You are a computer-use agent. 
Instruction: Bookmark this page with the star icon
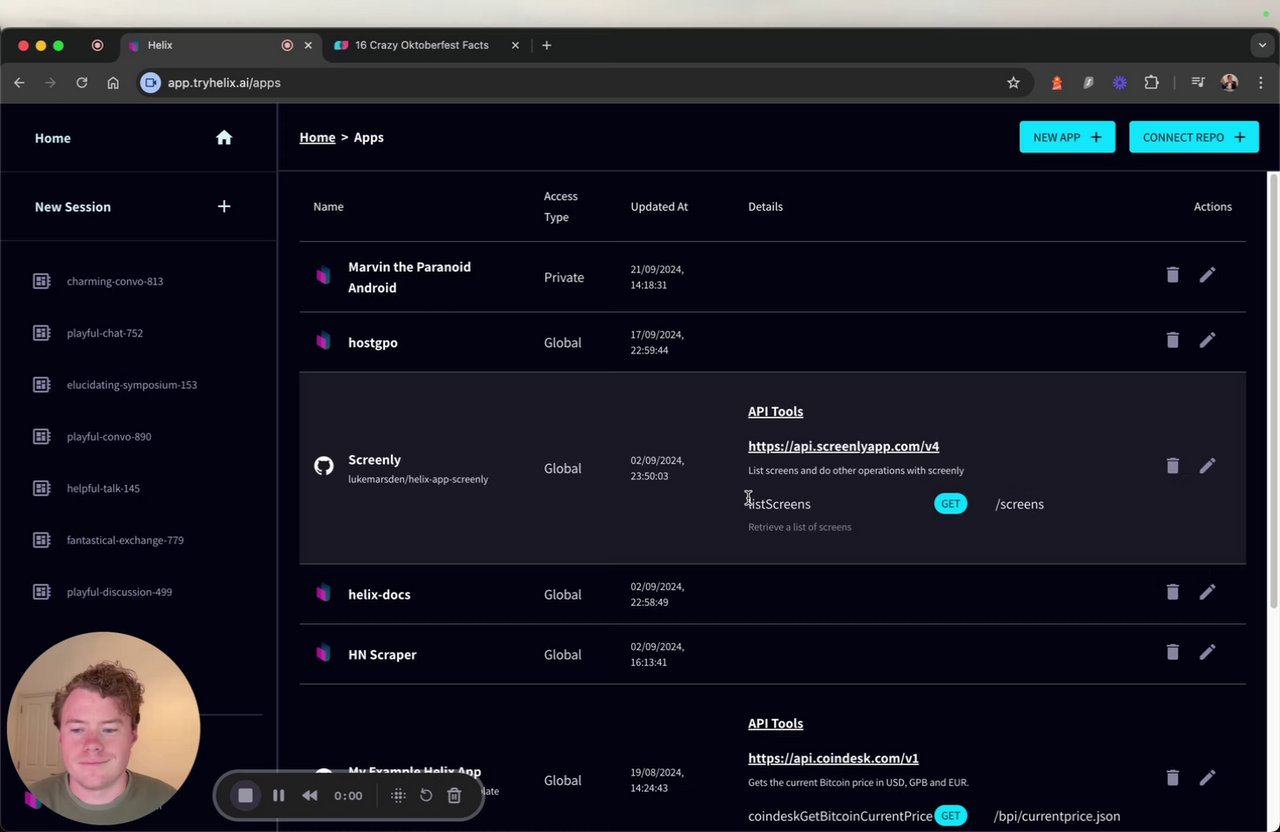pos(1013,83)
